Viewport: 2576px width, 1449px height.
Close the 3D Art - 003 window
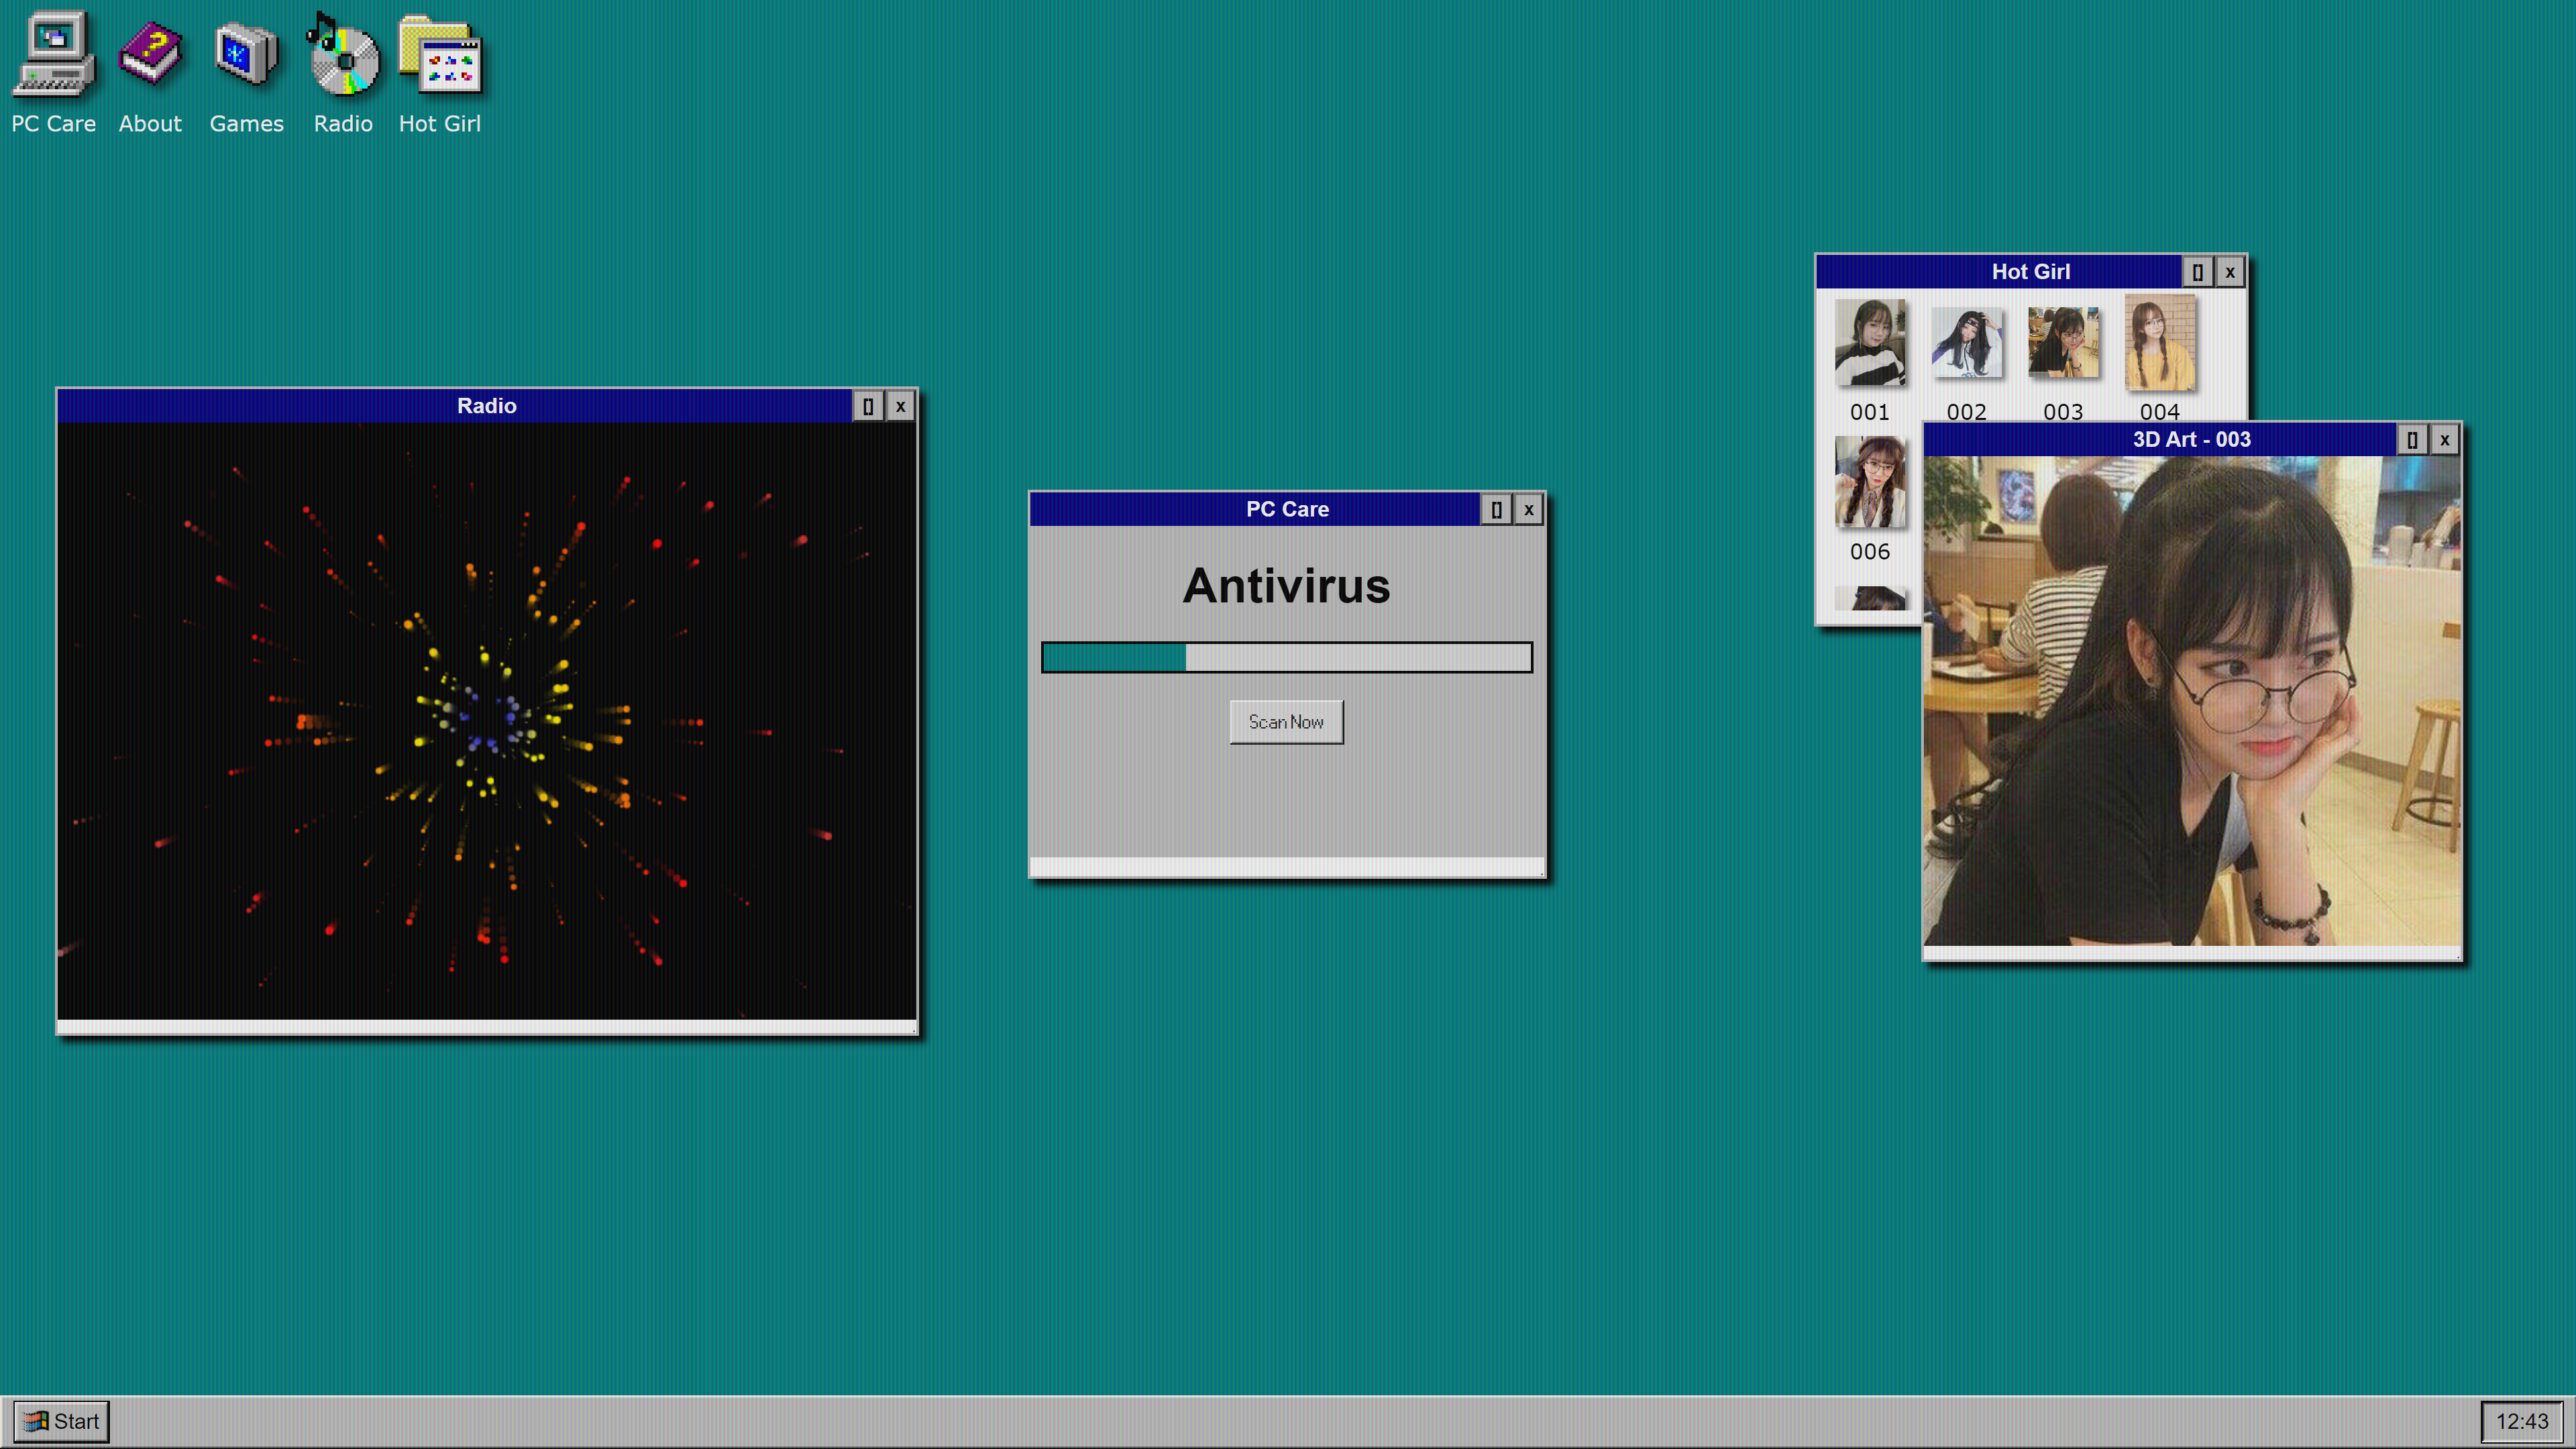click(2444, 439)
